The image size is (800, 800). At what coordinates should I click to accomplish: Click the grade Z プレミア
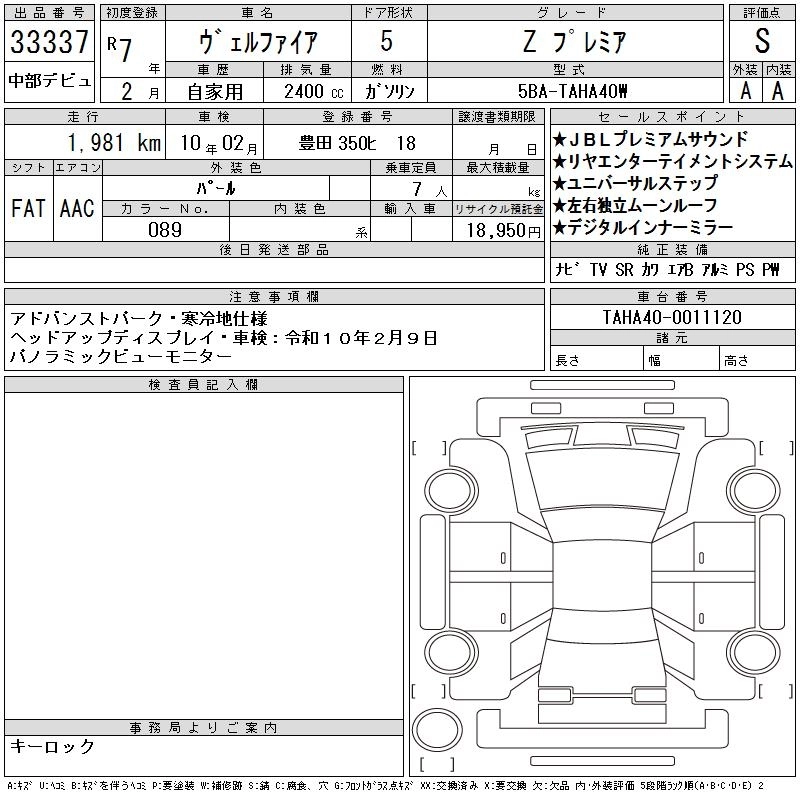pos(574,41)
